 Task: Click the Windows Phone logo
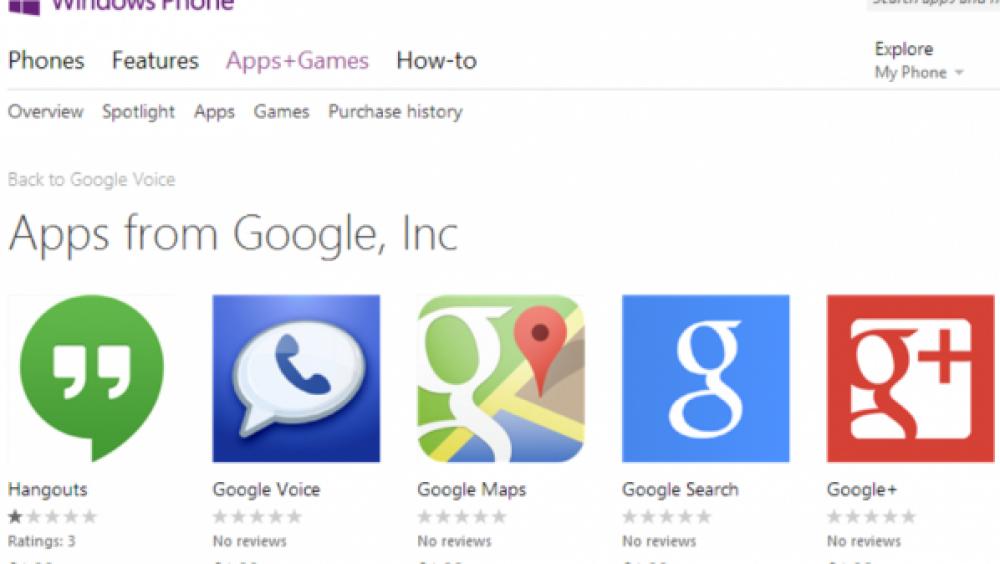click(24, 6)
